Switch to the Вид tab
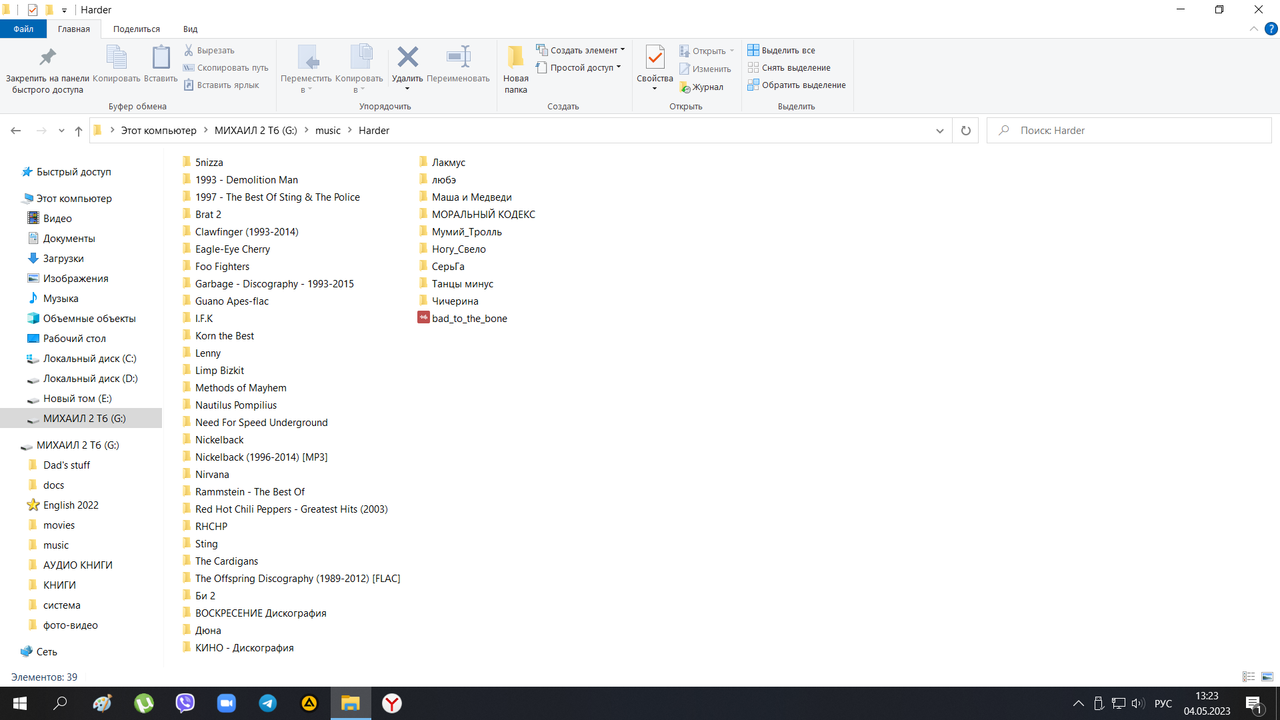The height and width of the screenshot is (720, 1280). click(x=190, y=29)
